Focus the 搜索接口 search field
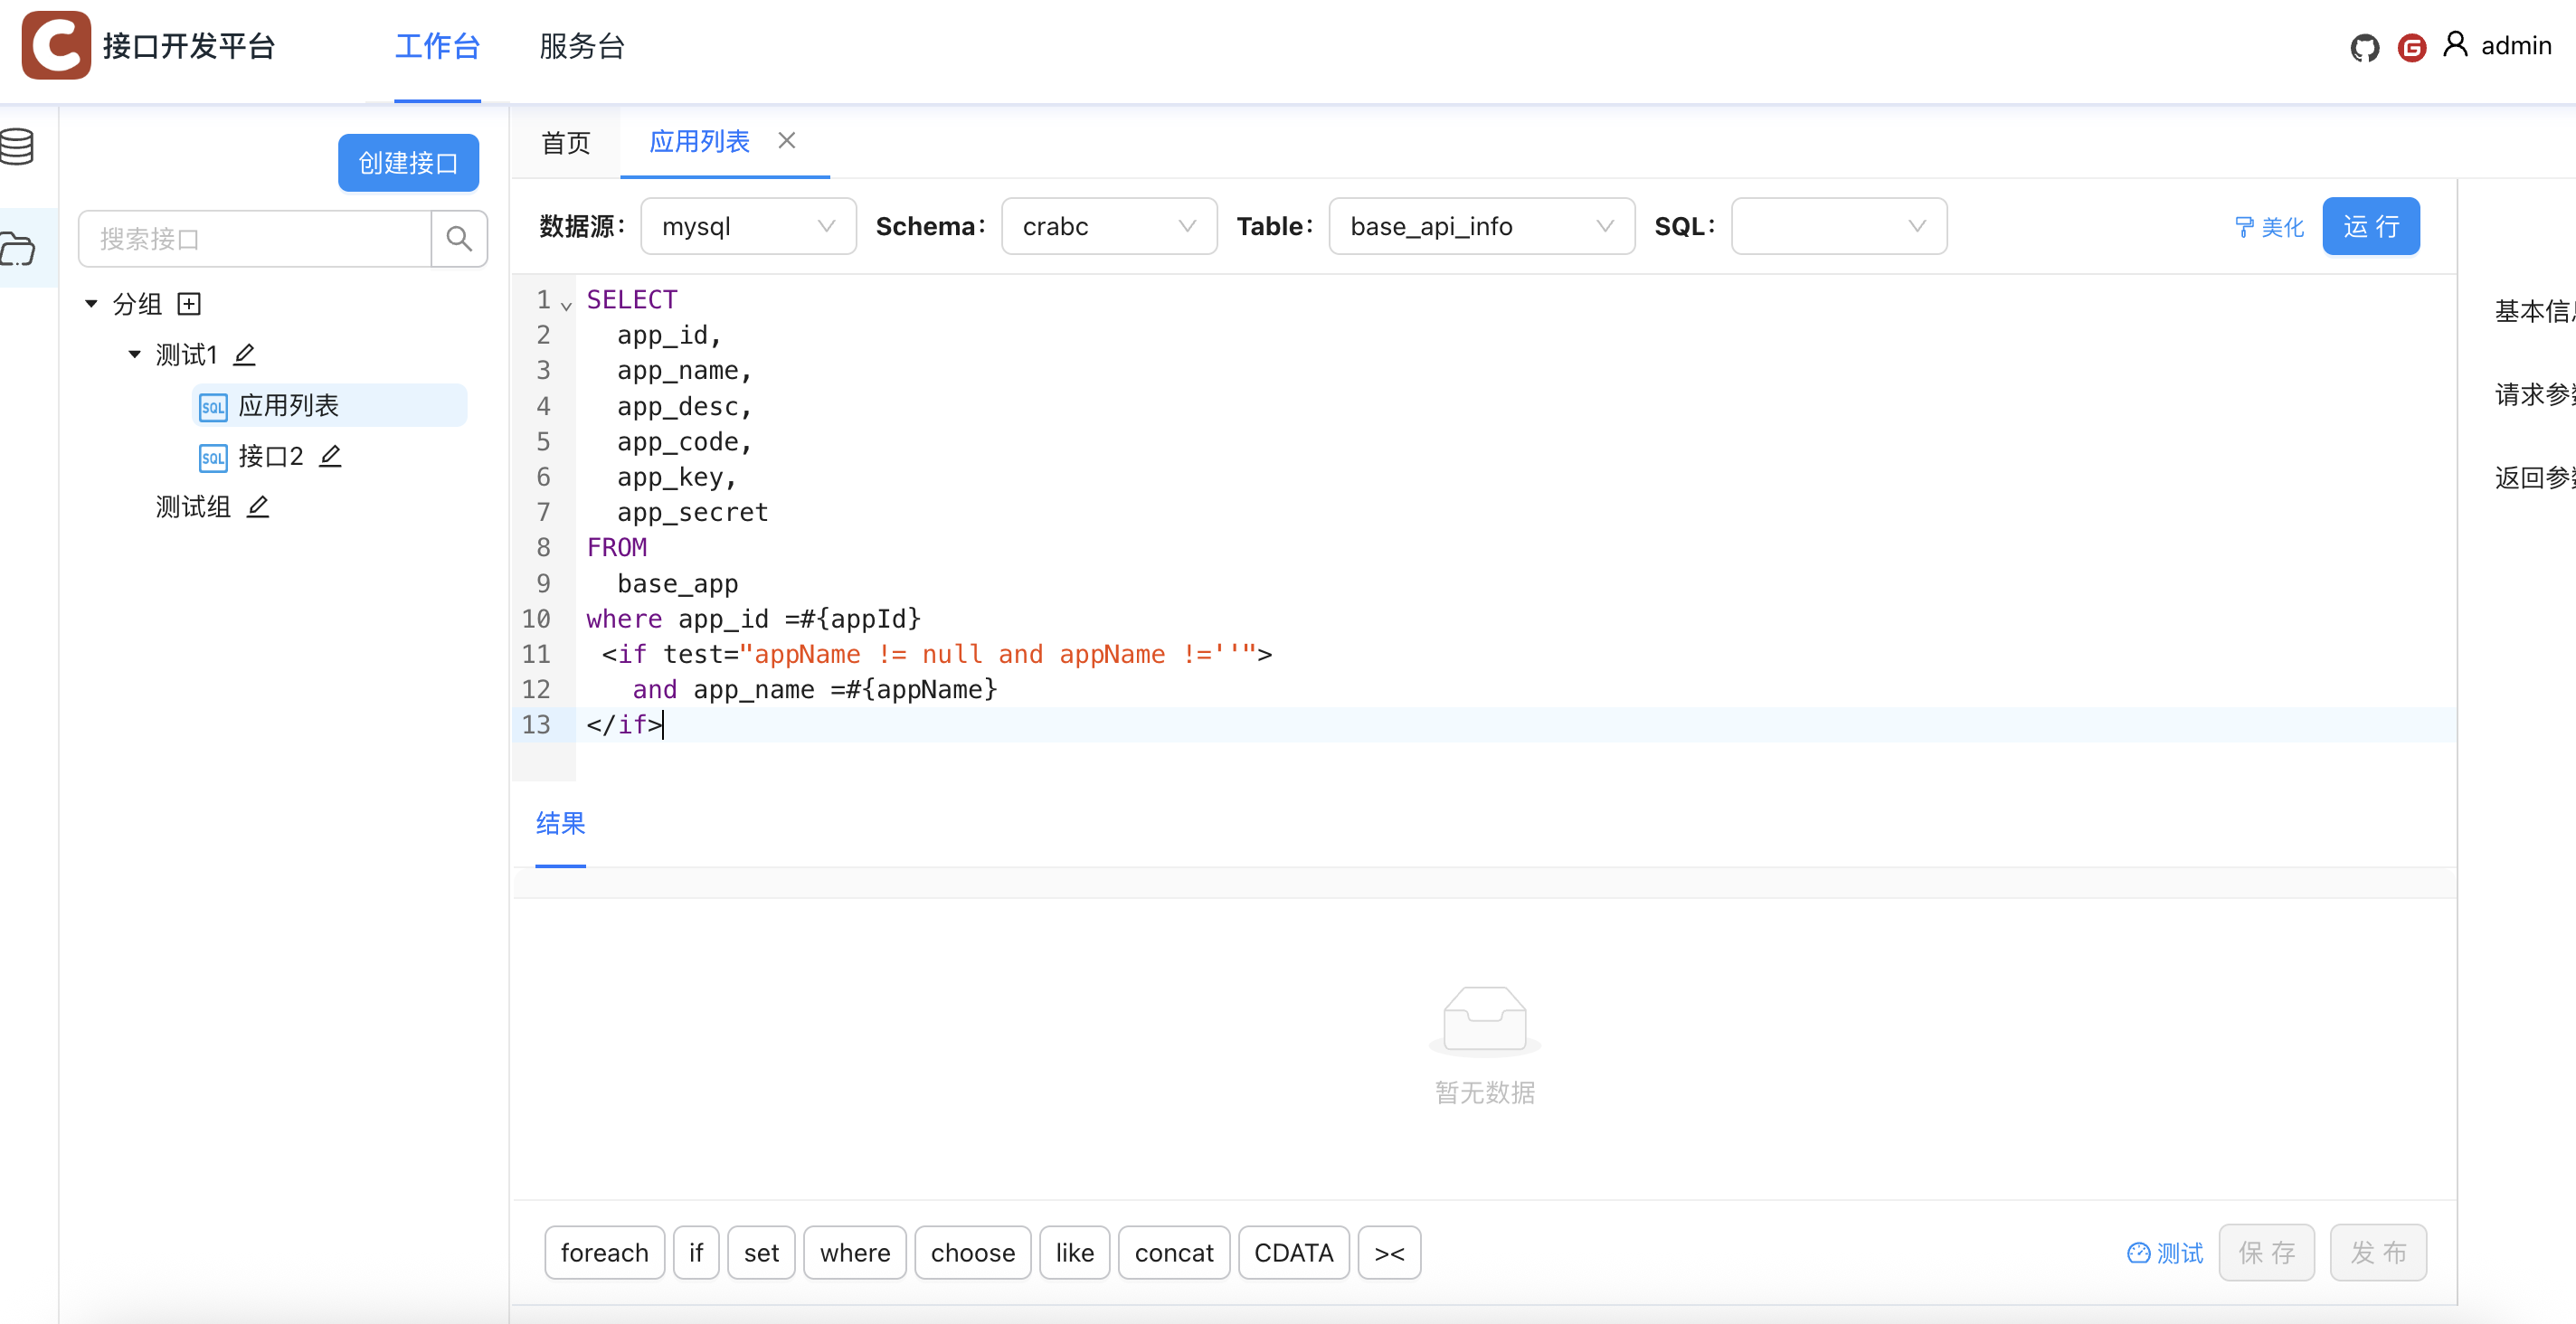This screenshot has height=1324, width=2576. pyautogui.click(x=255, y=238)
